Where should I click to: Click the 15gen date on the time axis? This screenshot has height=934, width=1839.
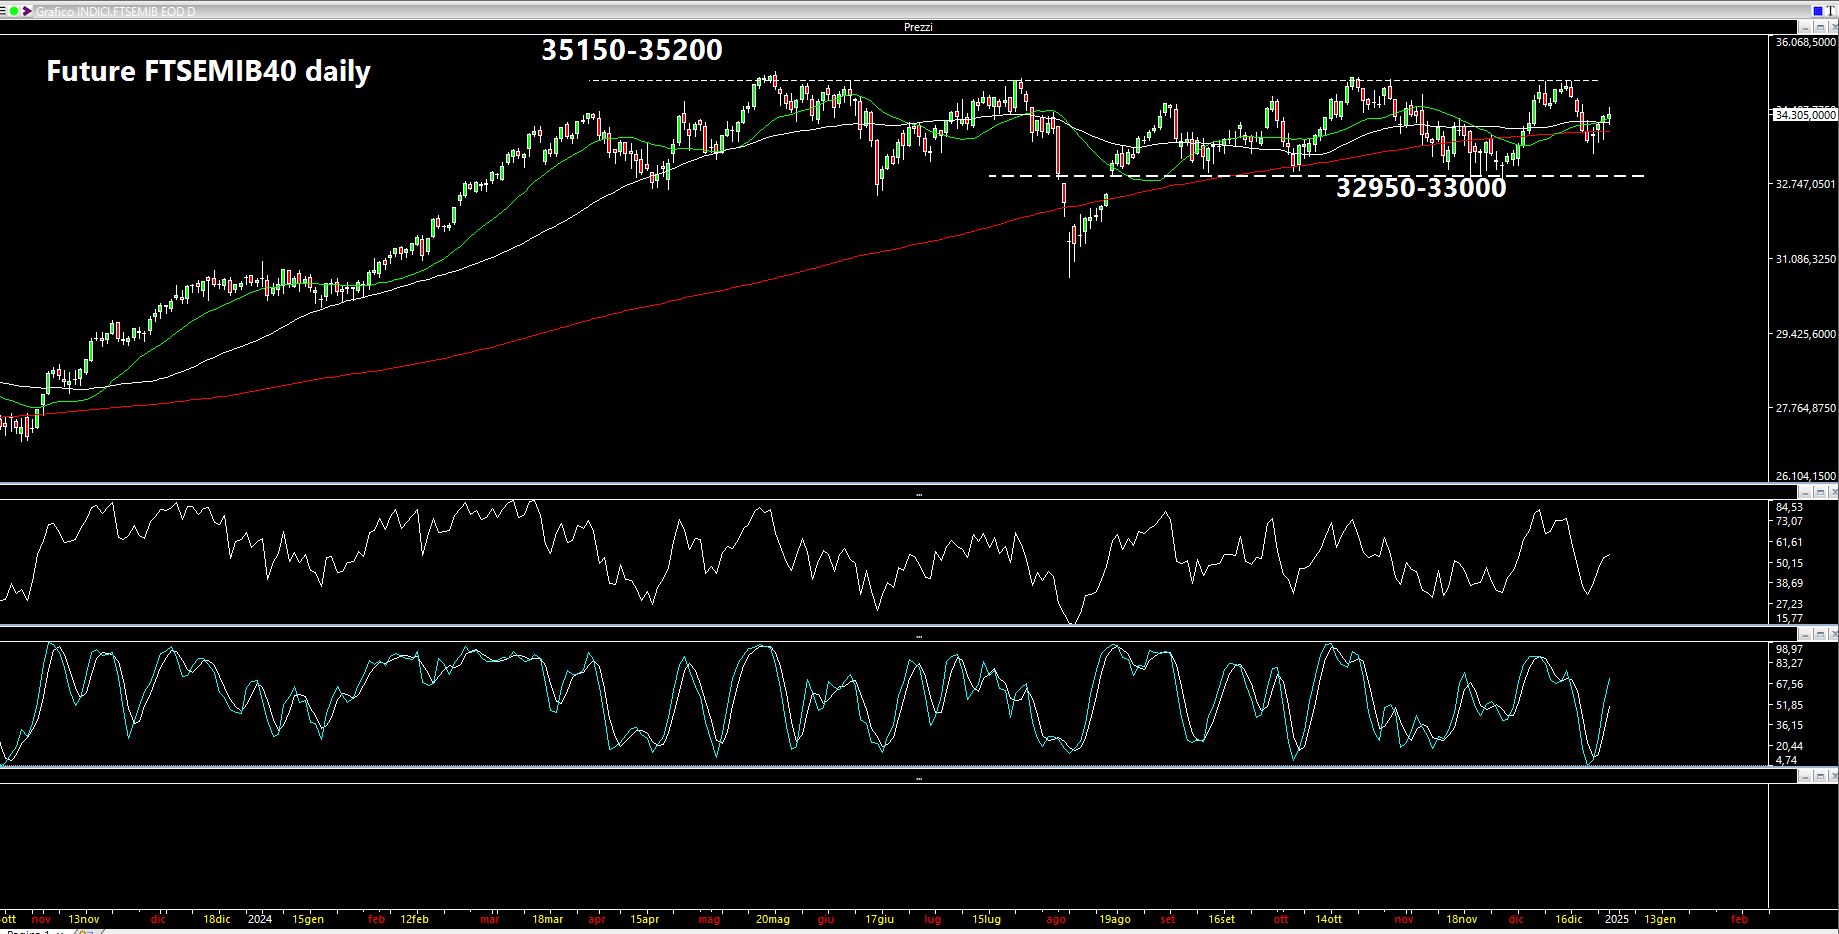click(x=308, y=918)
